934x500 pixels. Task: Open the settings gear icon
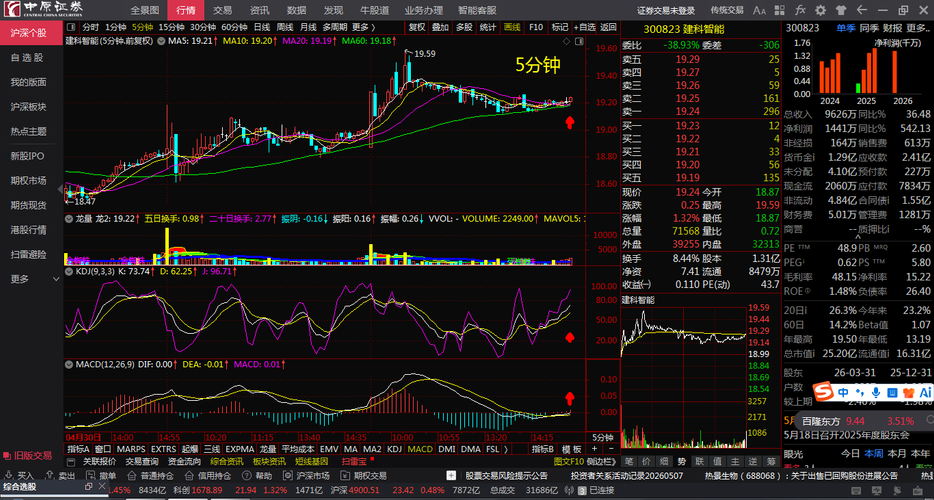[x=820, y=10]
